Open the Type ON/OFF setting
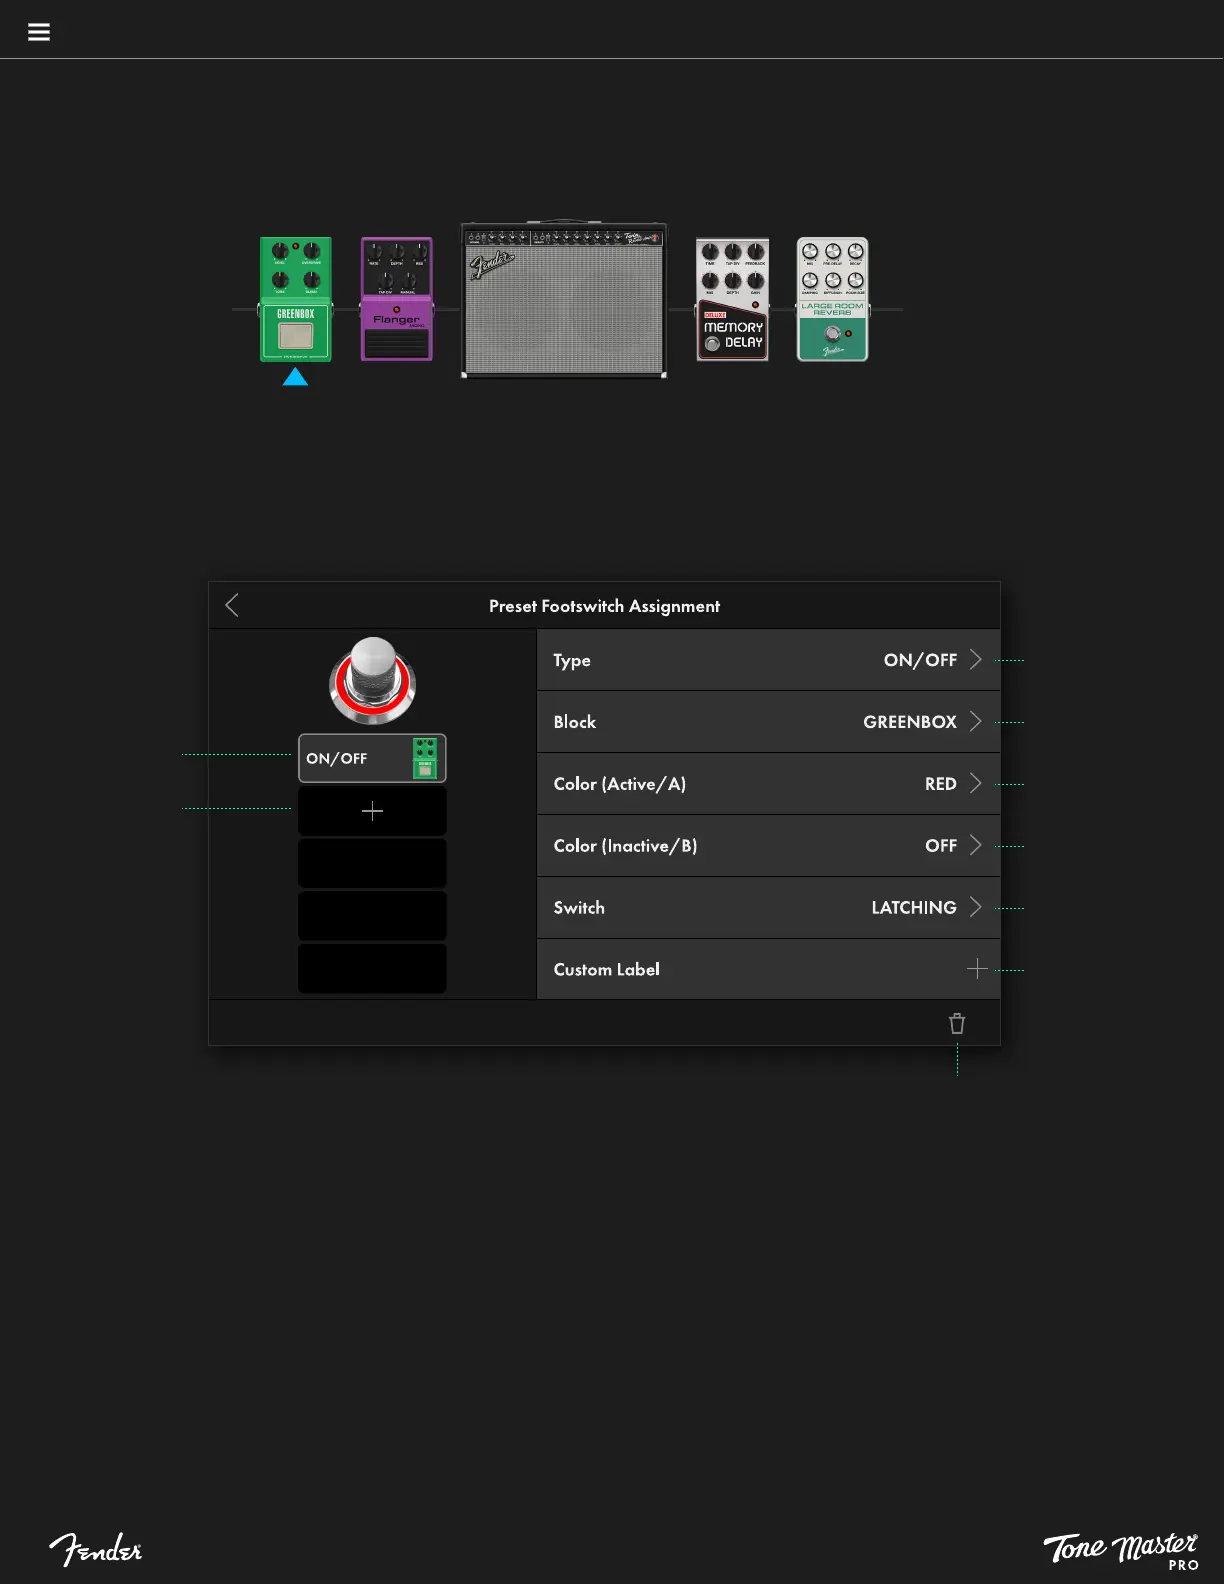The height and width of the screenshot is (1584, 1224). pyautogui.click(x=768, y=660)
